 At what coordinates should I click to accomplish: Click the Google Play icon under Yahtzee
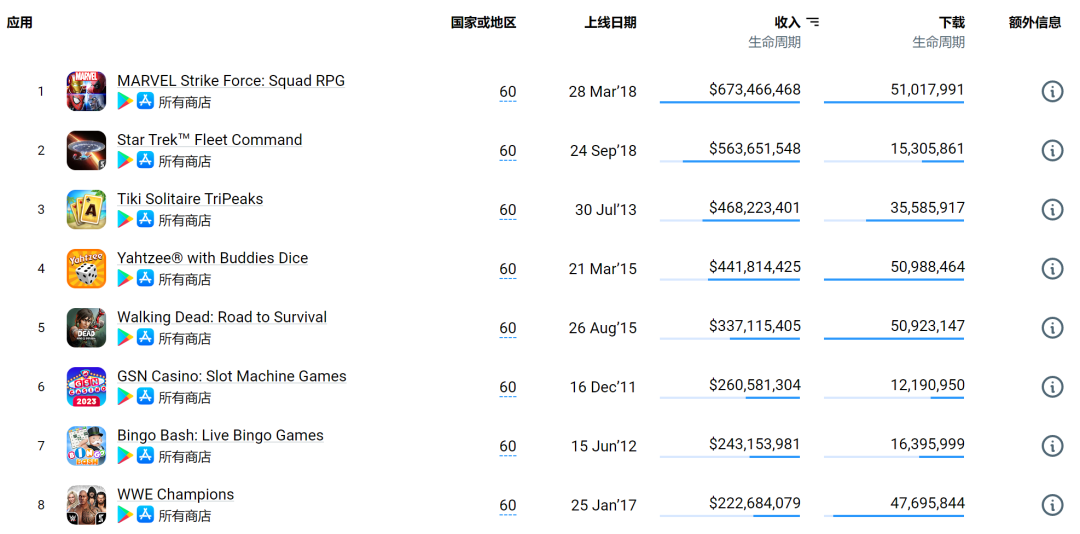(x=125, y=278)
